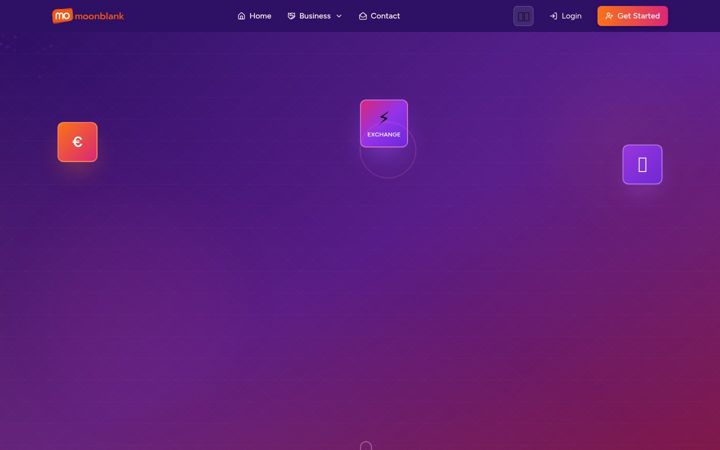Go to the Contact page

click(379, 16)
